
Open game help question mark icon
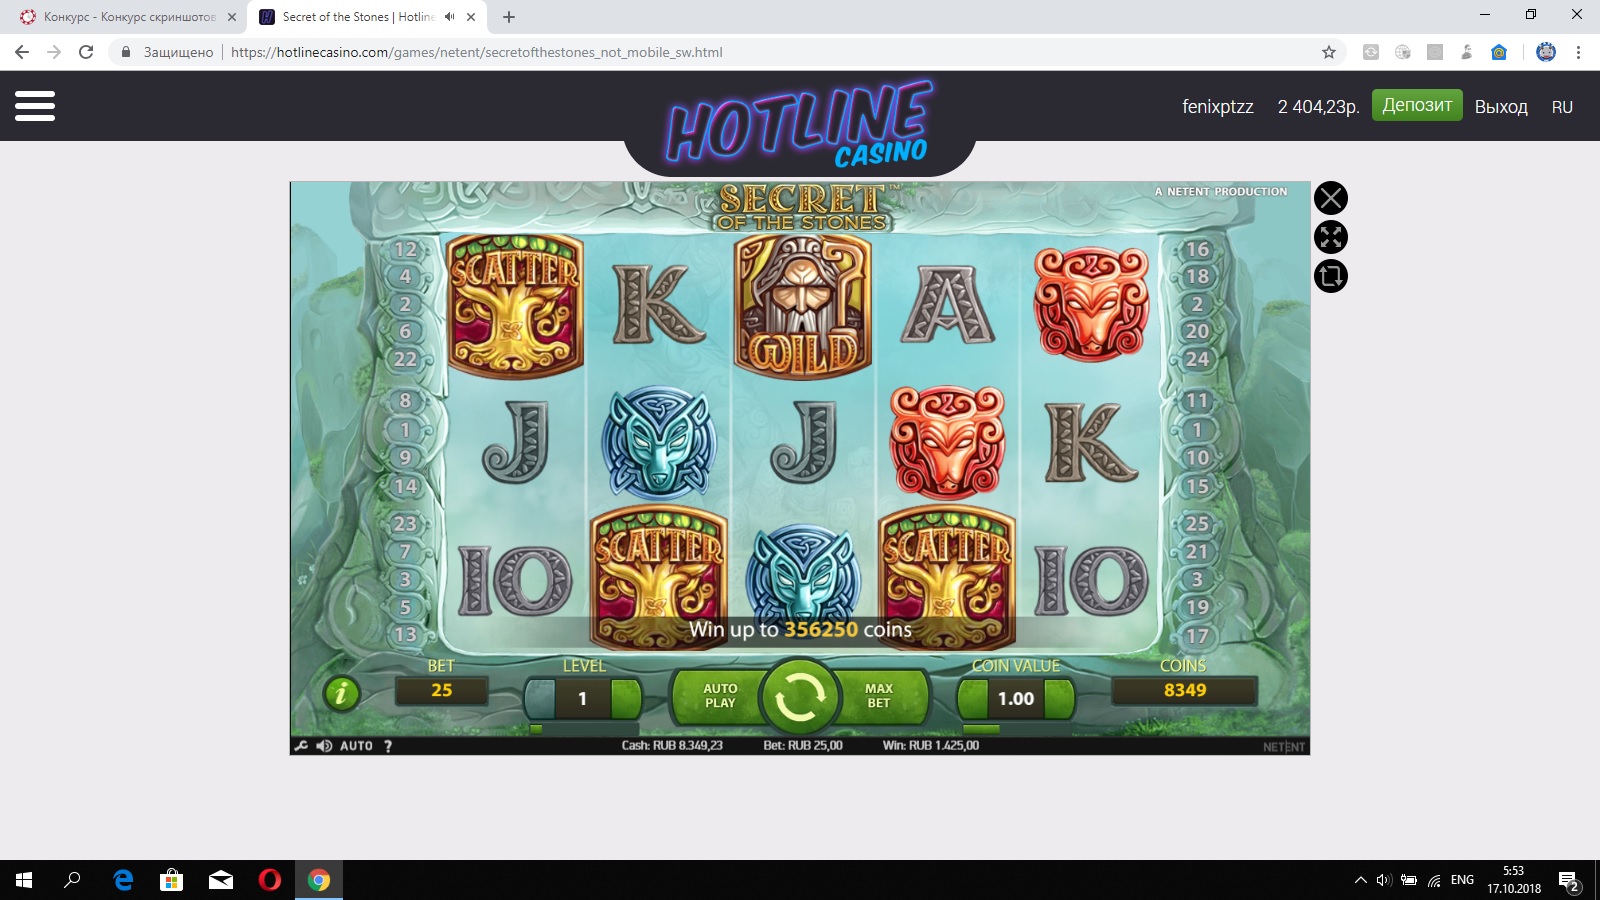[x=388, y=746]
